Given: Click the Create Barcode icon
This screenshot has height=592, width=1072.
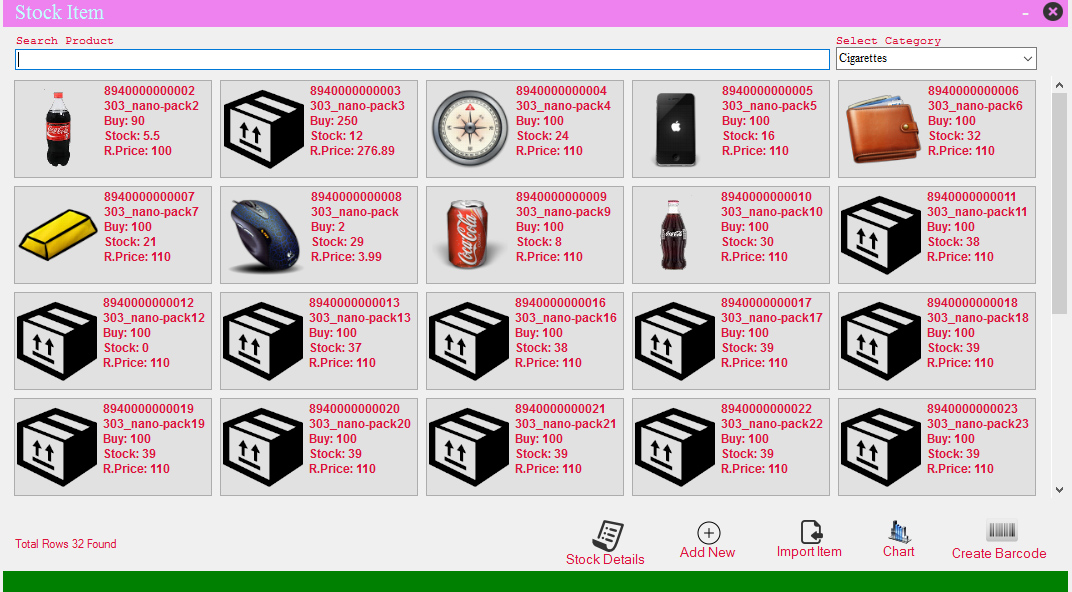Looking at the screenshot, I should (1002, 531).
